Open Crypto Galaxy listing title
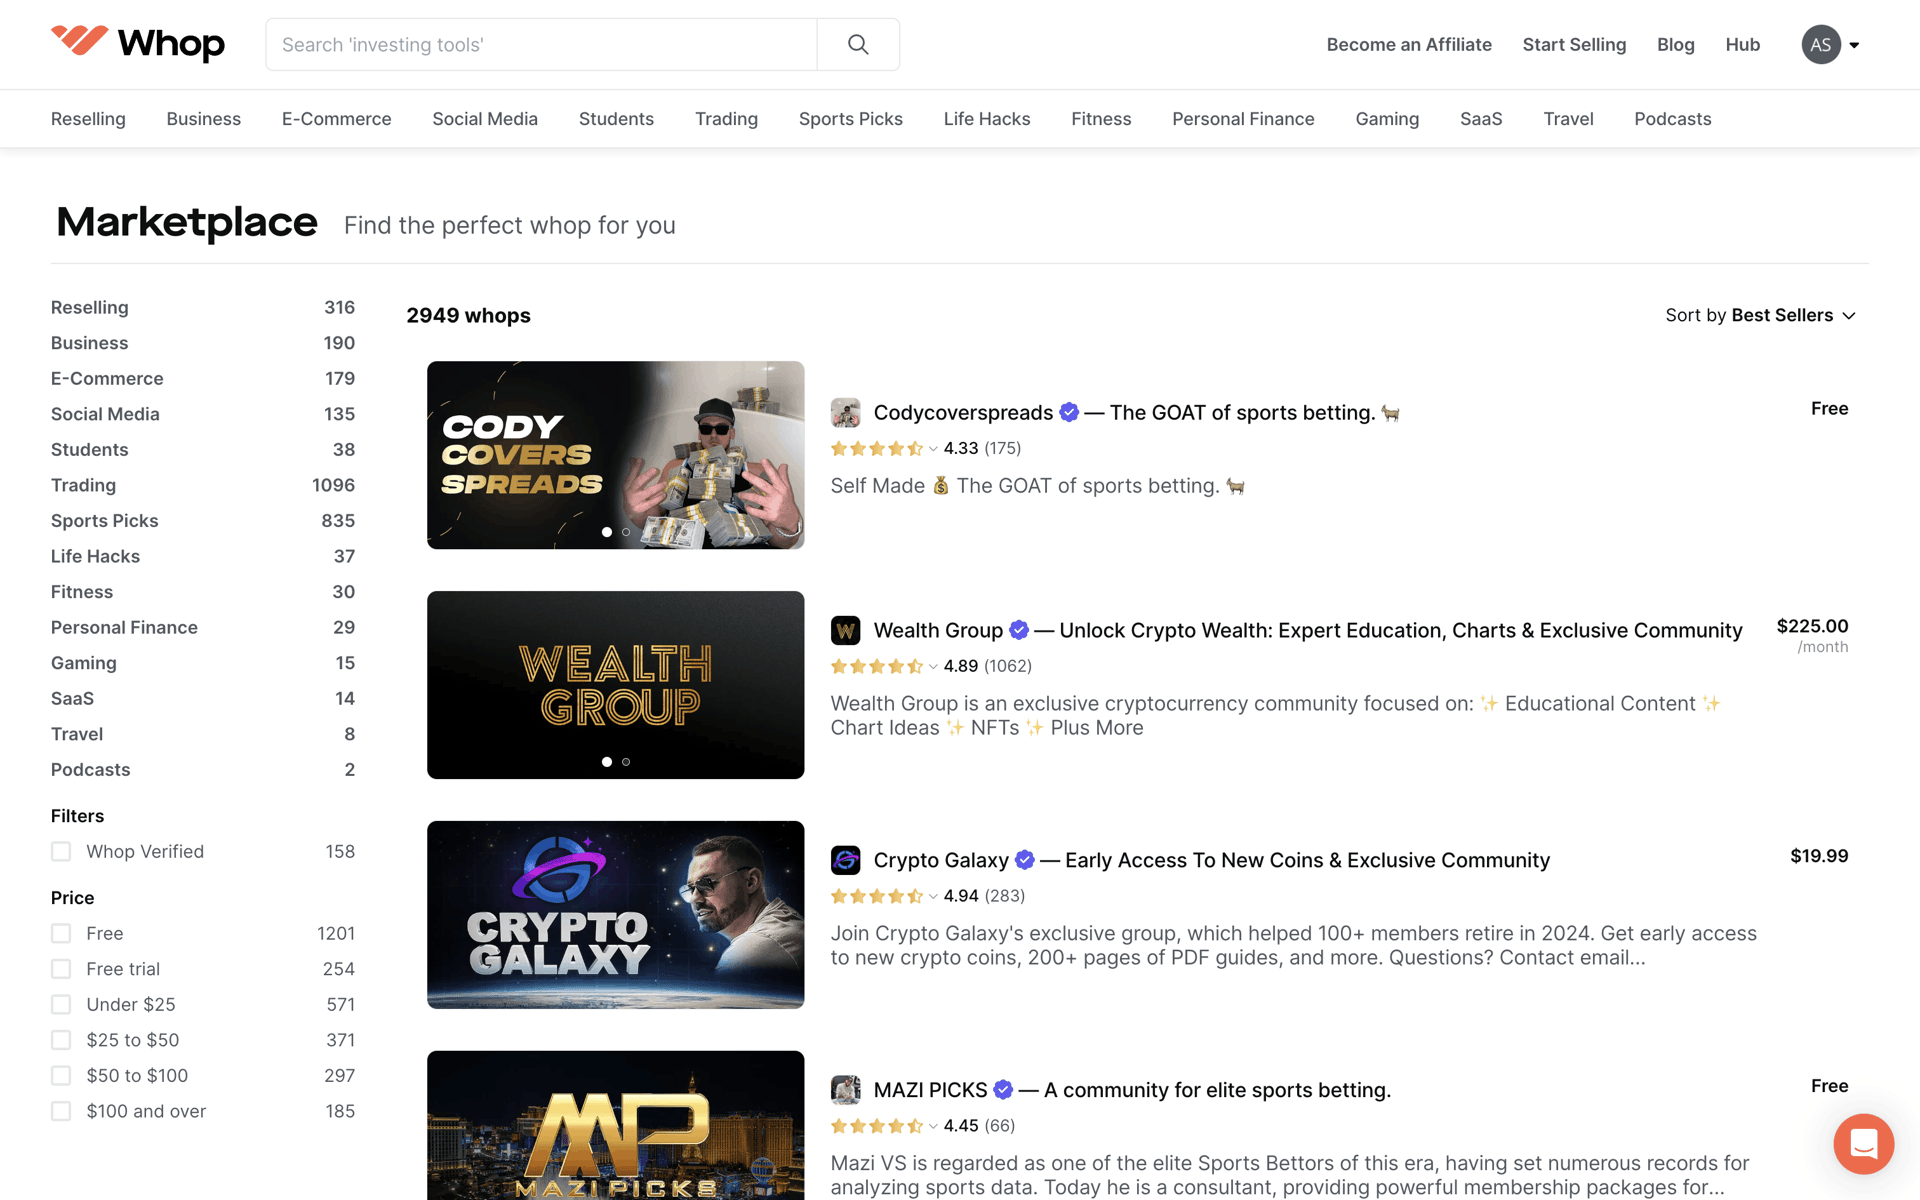The image size is (1920, 1200). tap(1211, 860)
